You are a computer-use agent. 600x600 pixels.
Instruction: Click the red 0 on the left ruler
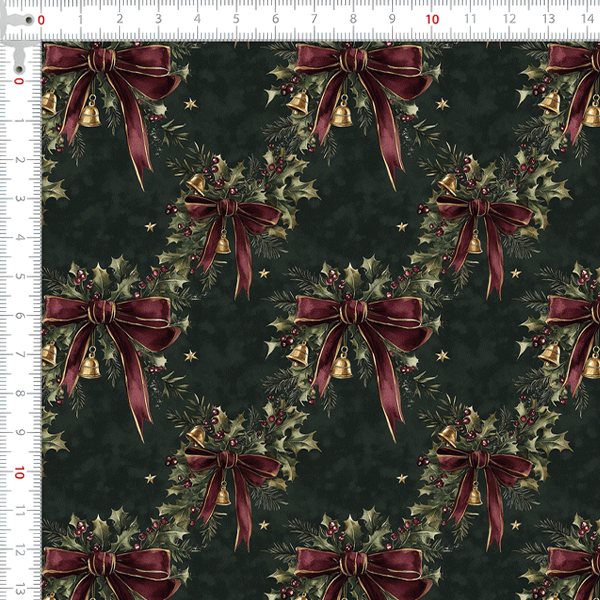[19, 81]
